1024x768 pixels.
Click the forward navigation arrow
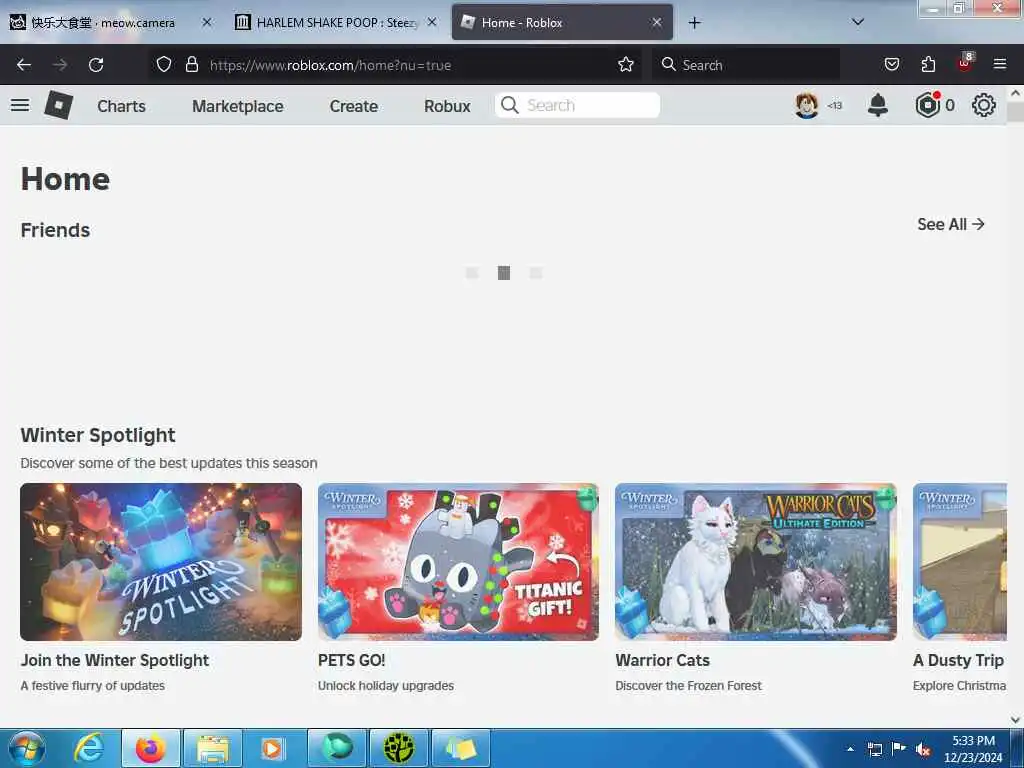[x=60, y=65]
